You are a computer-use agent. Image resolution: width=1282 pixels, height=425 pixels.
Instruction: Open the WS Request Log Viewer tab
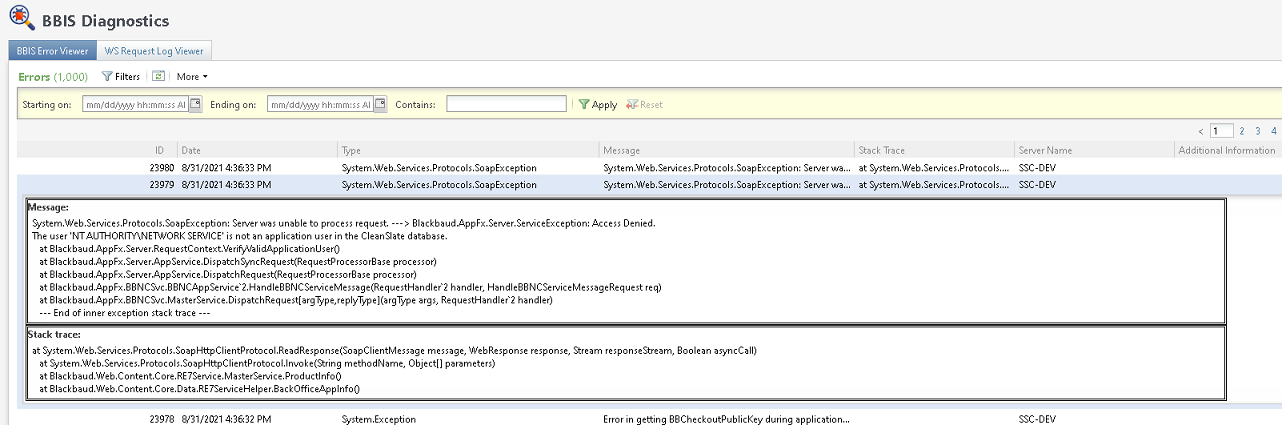tap(154, 51)
